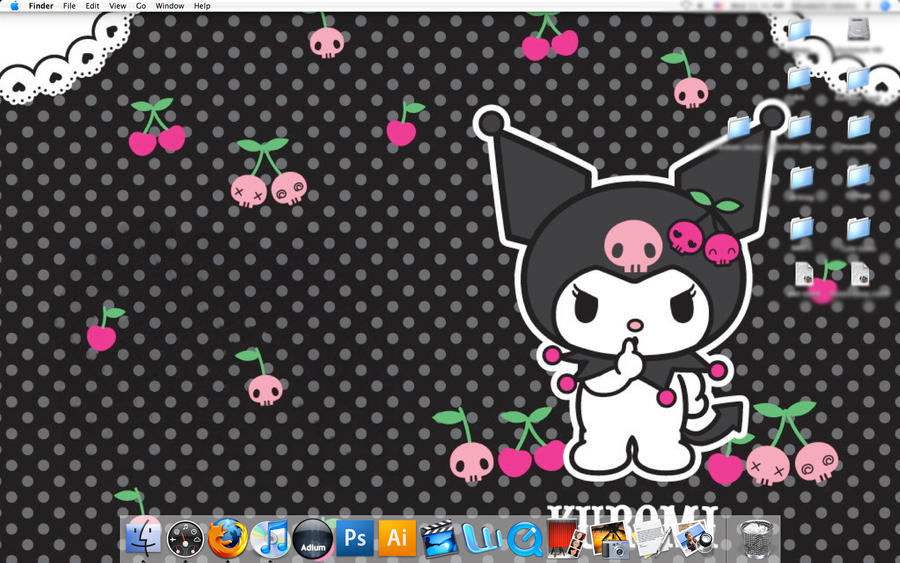Select the hard drive icon on desktop
The width and height of the screenshot is (900, 563).
pyautogui.click(x=859, y=29)
